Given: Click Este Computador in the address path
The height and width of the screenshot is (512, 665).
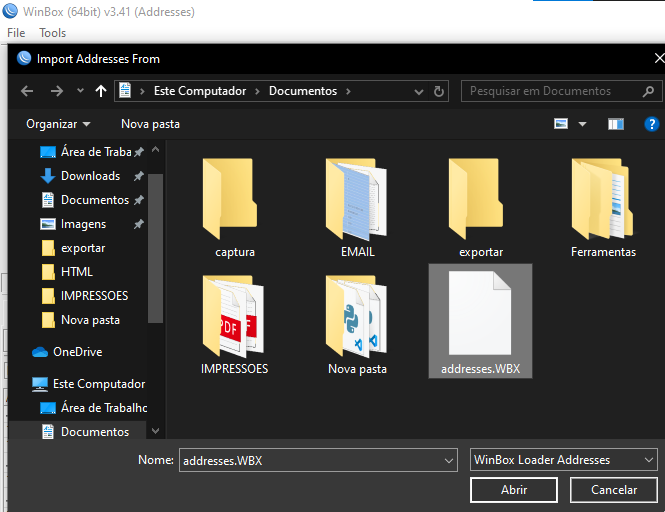Looking at the screenshot, I should (x=200, y=91).
